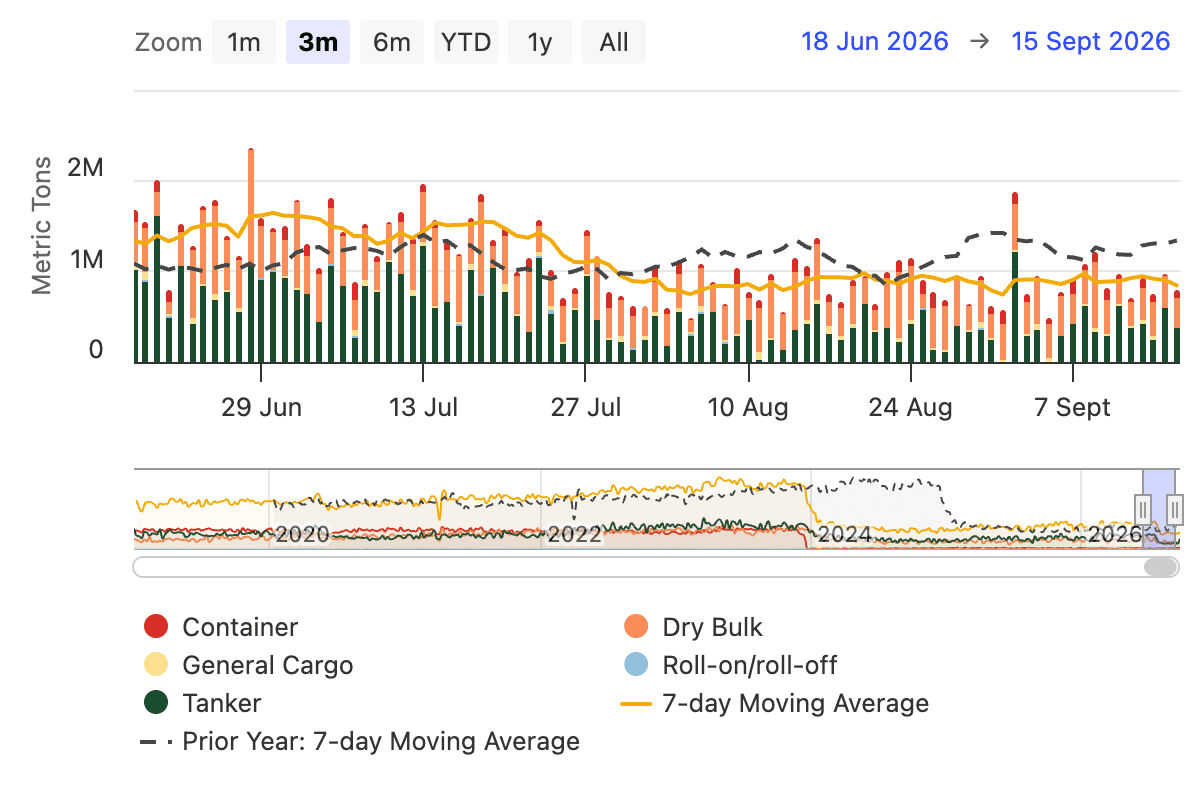
Task: Click the 2022 label in navigator
Action: (574, 535)
